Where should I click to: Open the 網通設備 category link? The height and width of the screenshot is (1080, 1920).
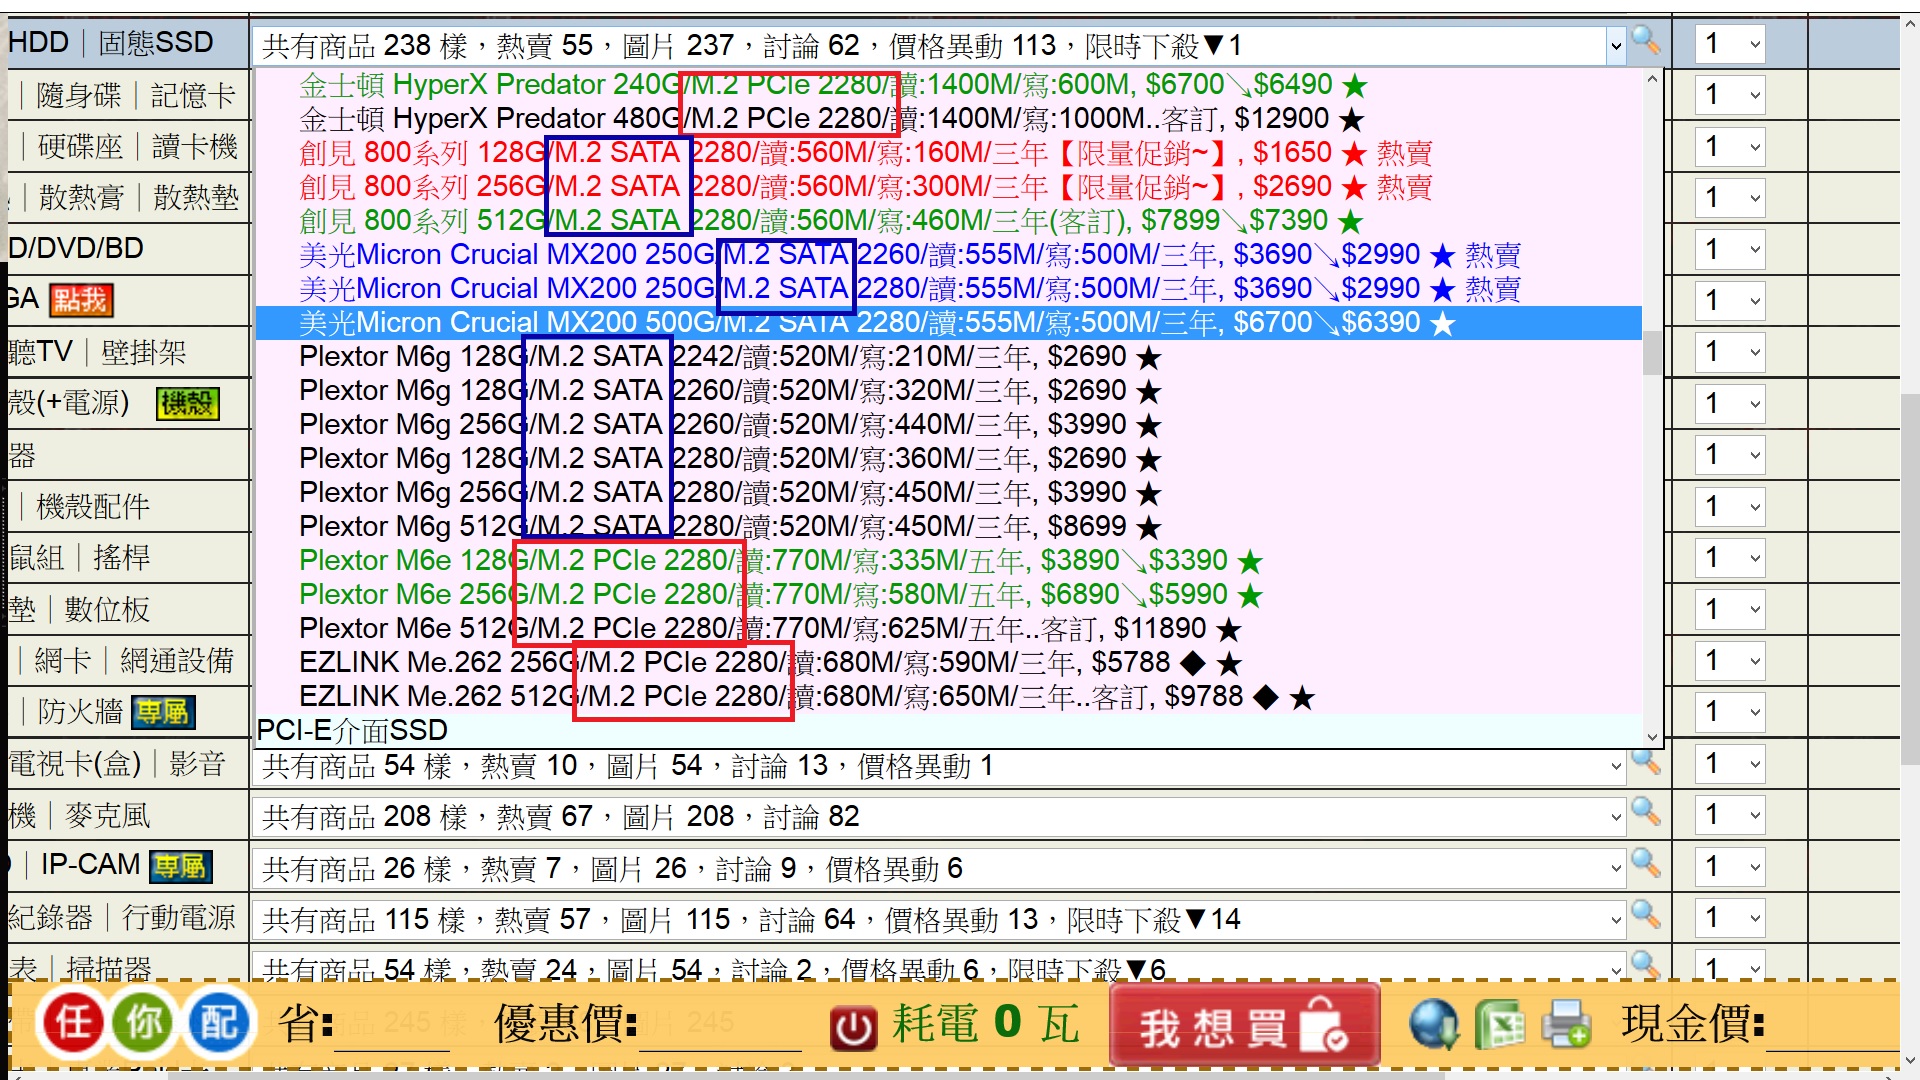(177, 661)
